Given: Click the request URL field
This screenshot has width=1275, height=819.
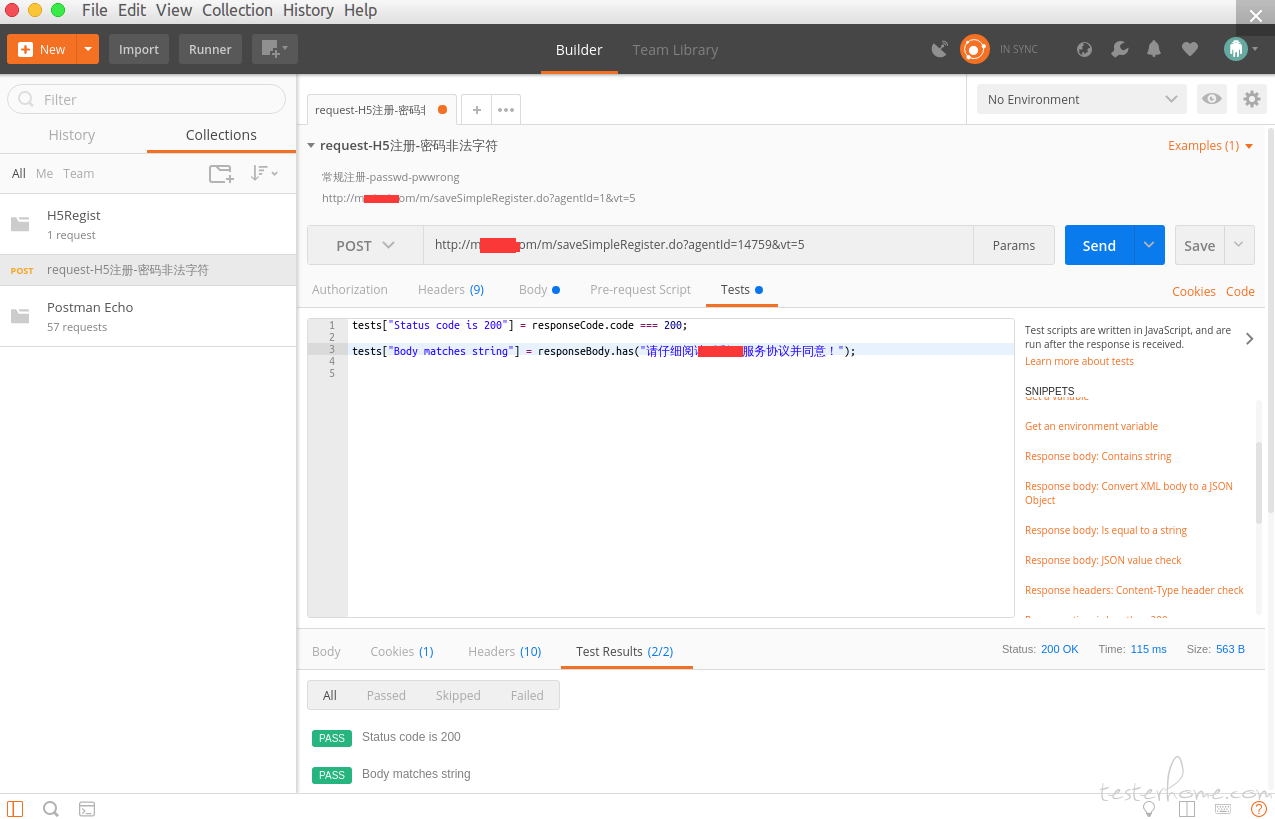Looking at the screenshot, I should point(698,245).
